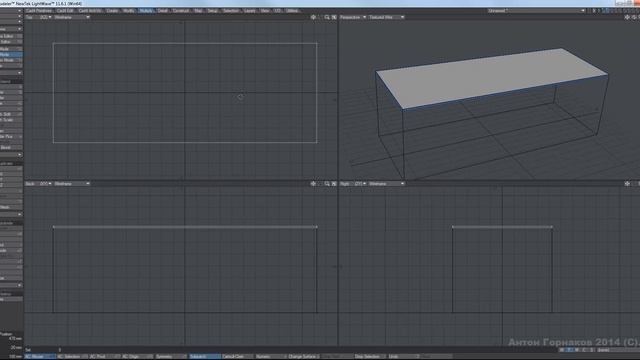Open the Numeric panel button

(270, 356)
